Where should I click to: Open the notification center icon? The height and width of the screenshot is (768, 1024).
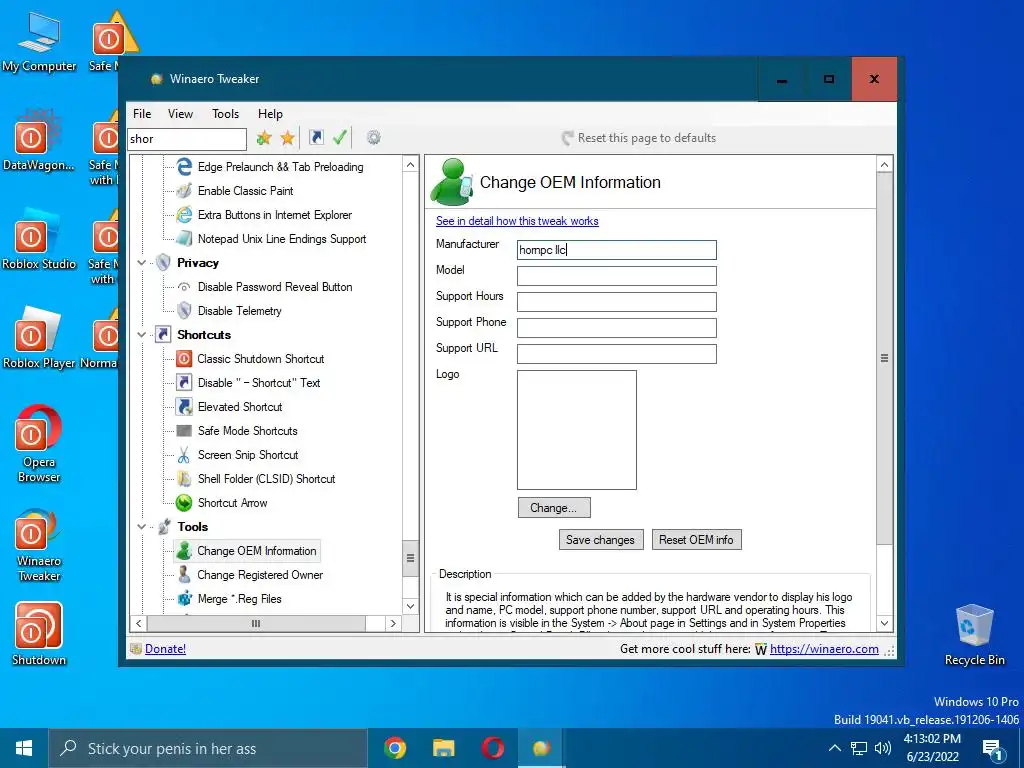pyautogui.click(x=993, y=748)
